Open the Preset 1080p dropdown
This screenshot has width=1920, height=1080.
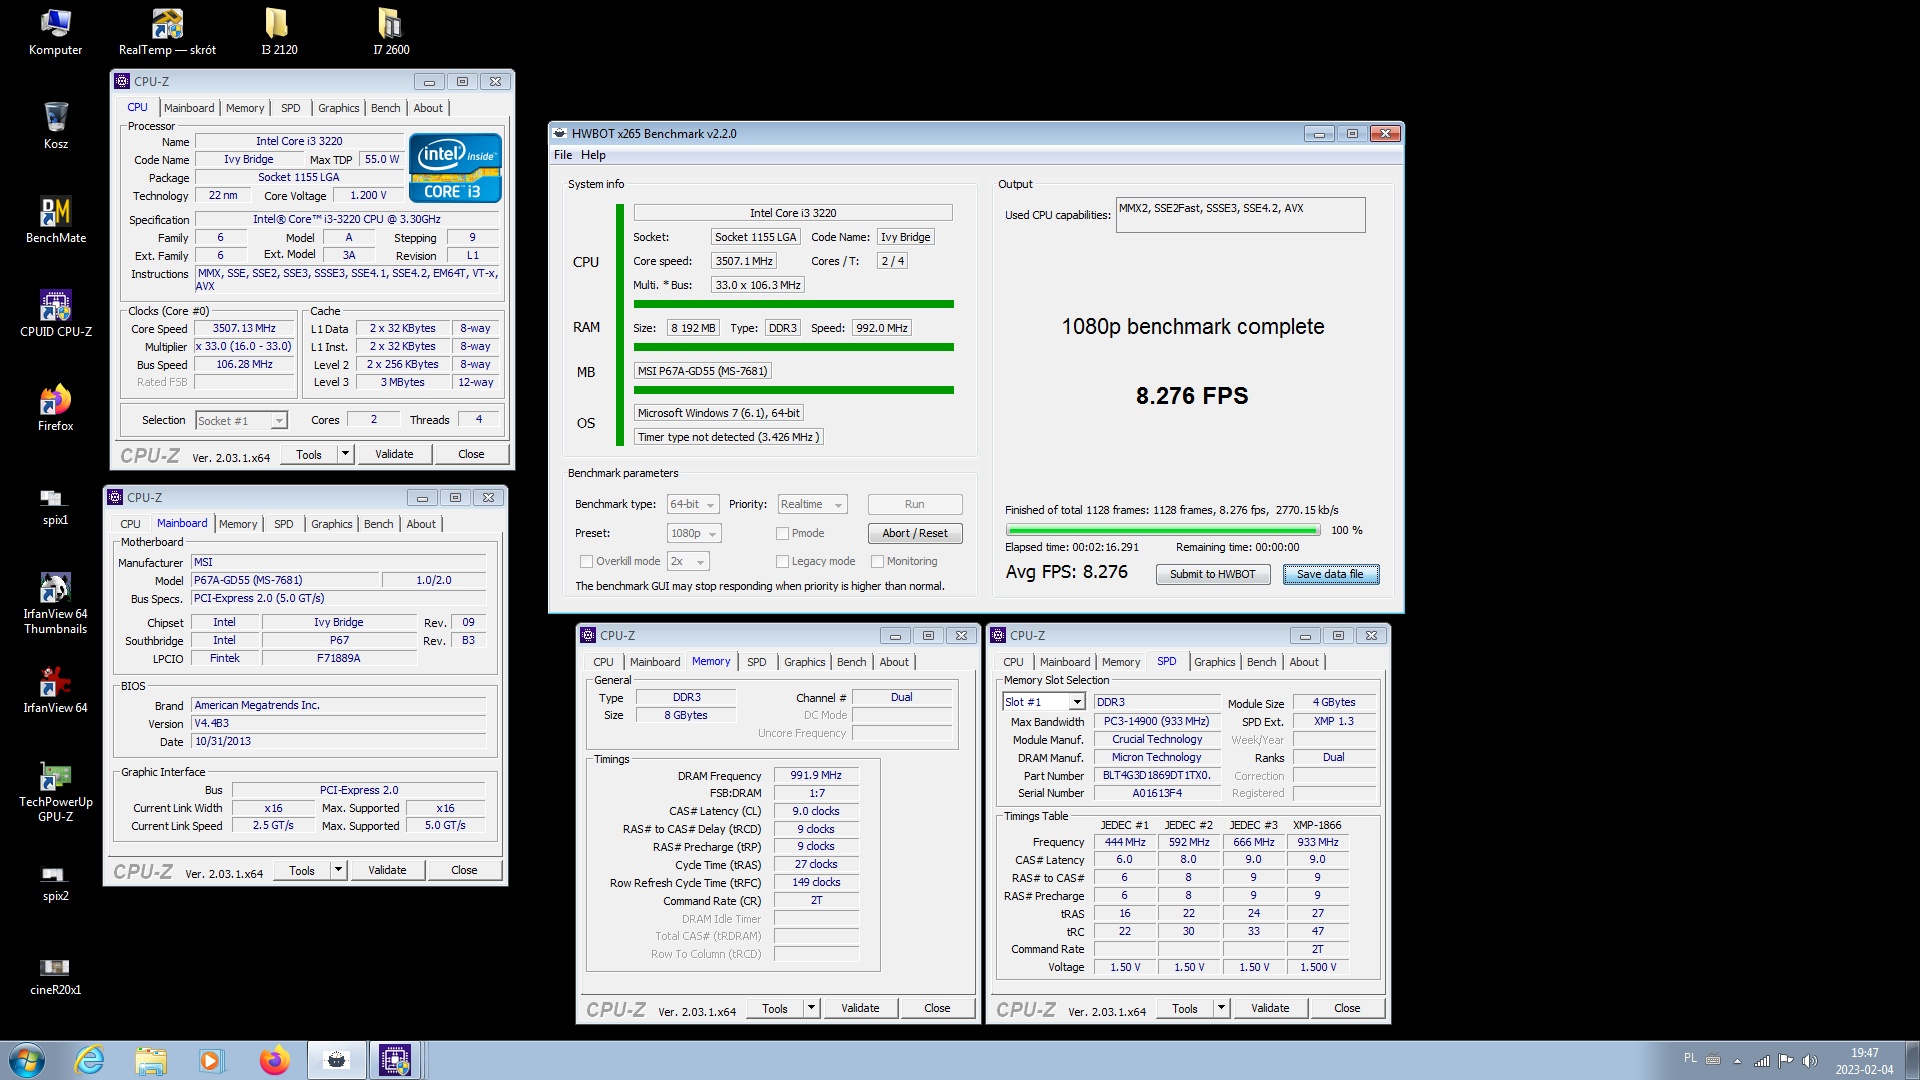click(693, 533)
